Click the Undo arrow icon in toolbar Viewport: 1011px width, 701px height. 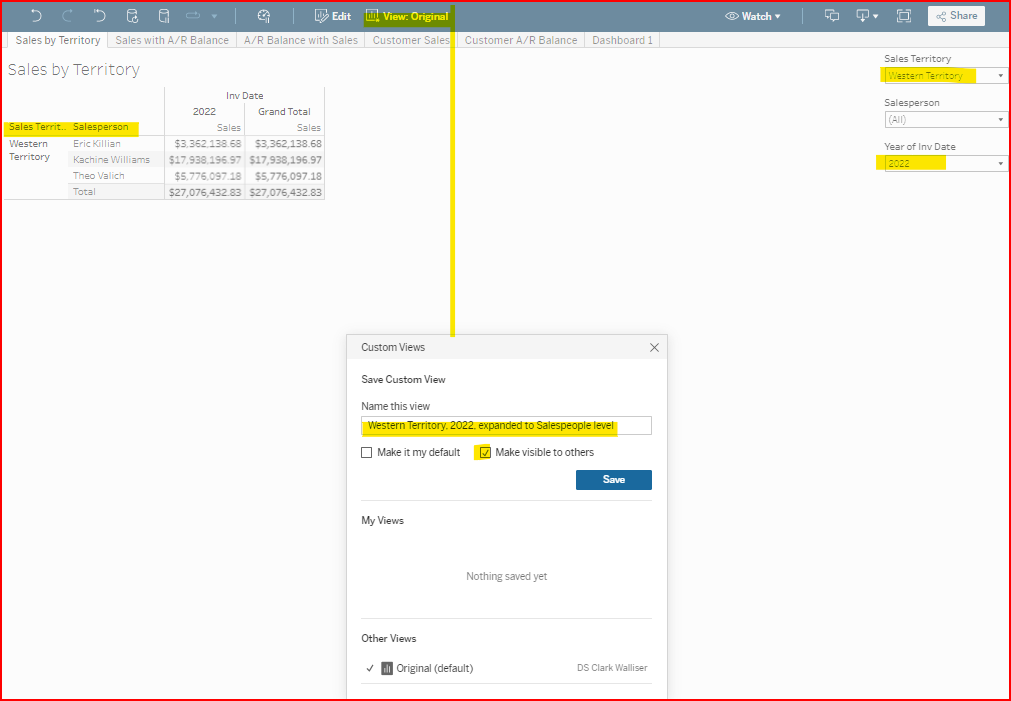[36, 16]
